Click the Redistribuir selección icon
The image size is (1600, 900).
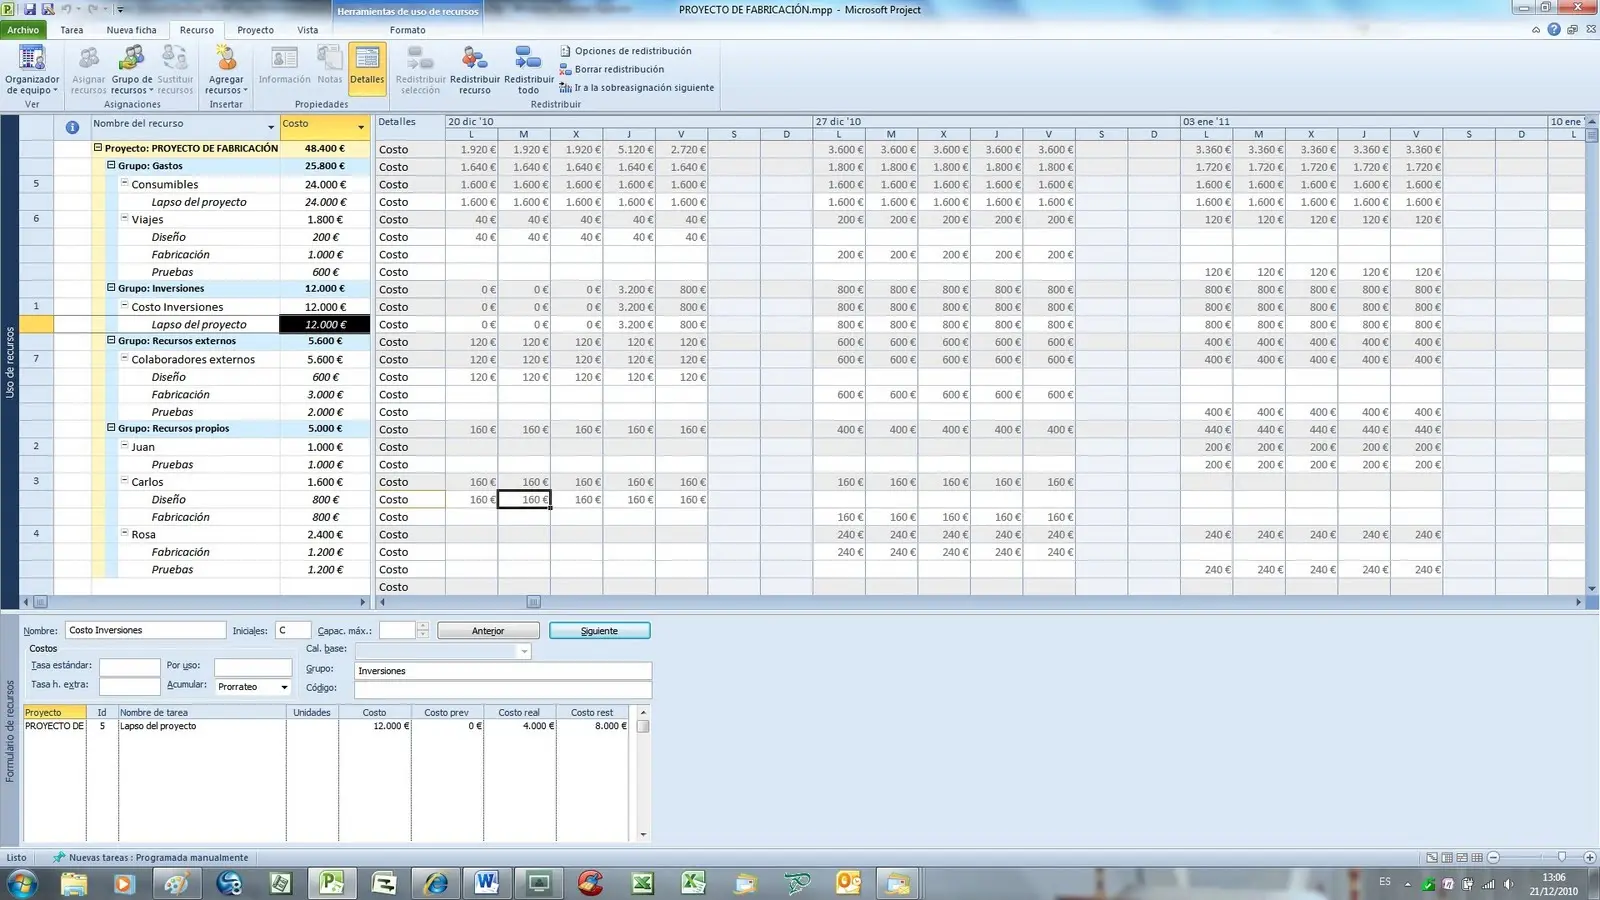[420, 70]
